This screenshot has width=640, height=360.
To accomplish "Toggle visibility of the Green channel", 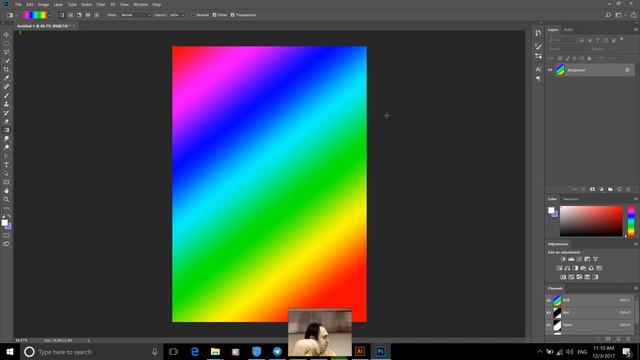I will pyautogui.click(x=549, y=325).
